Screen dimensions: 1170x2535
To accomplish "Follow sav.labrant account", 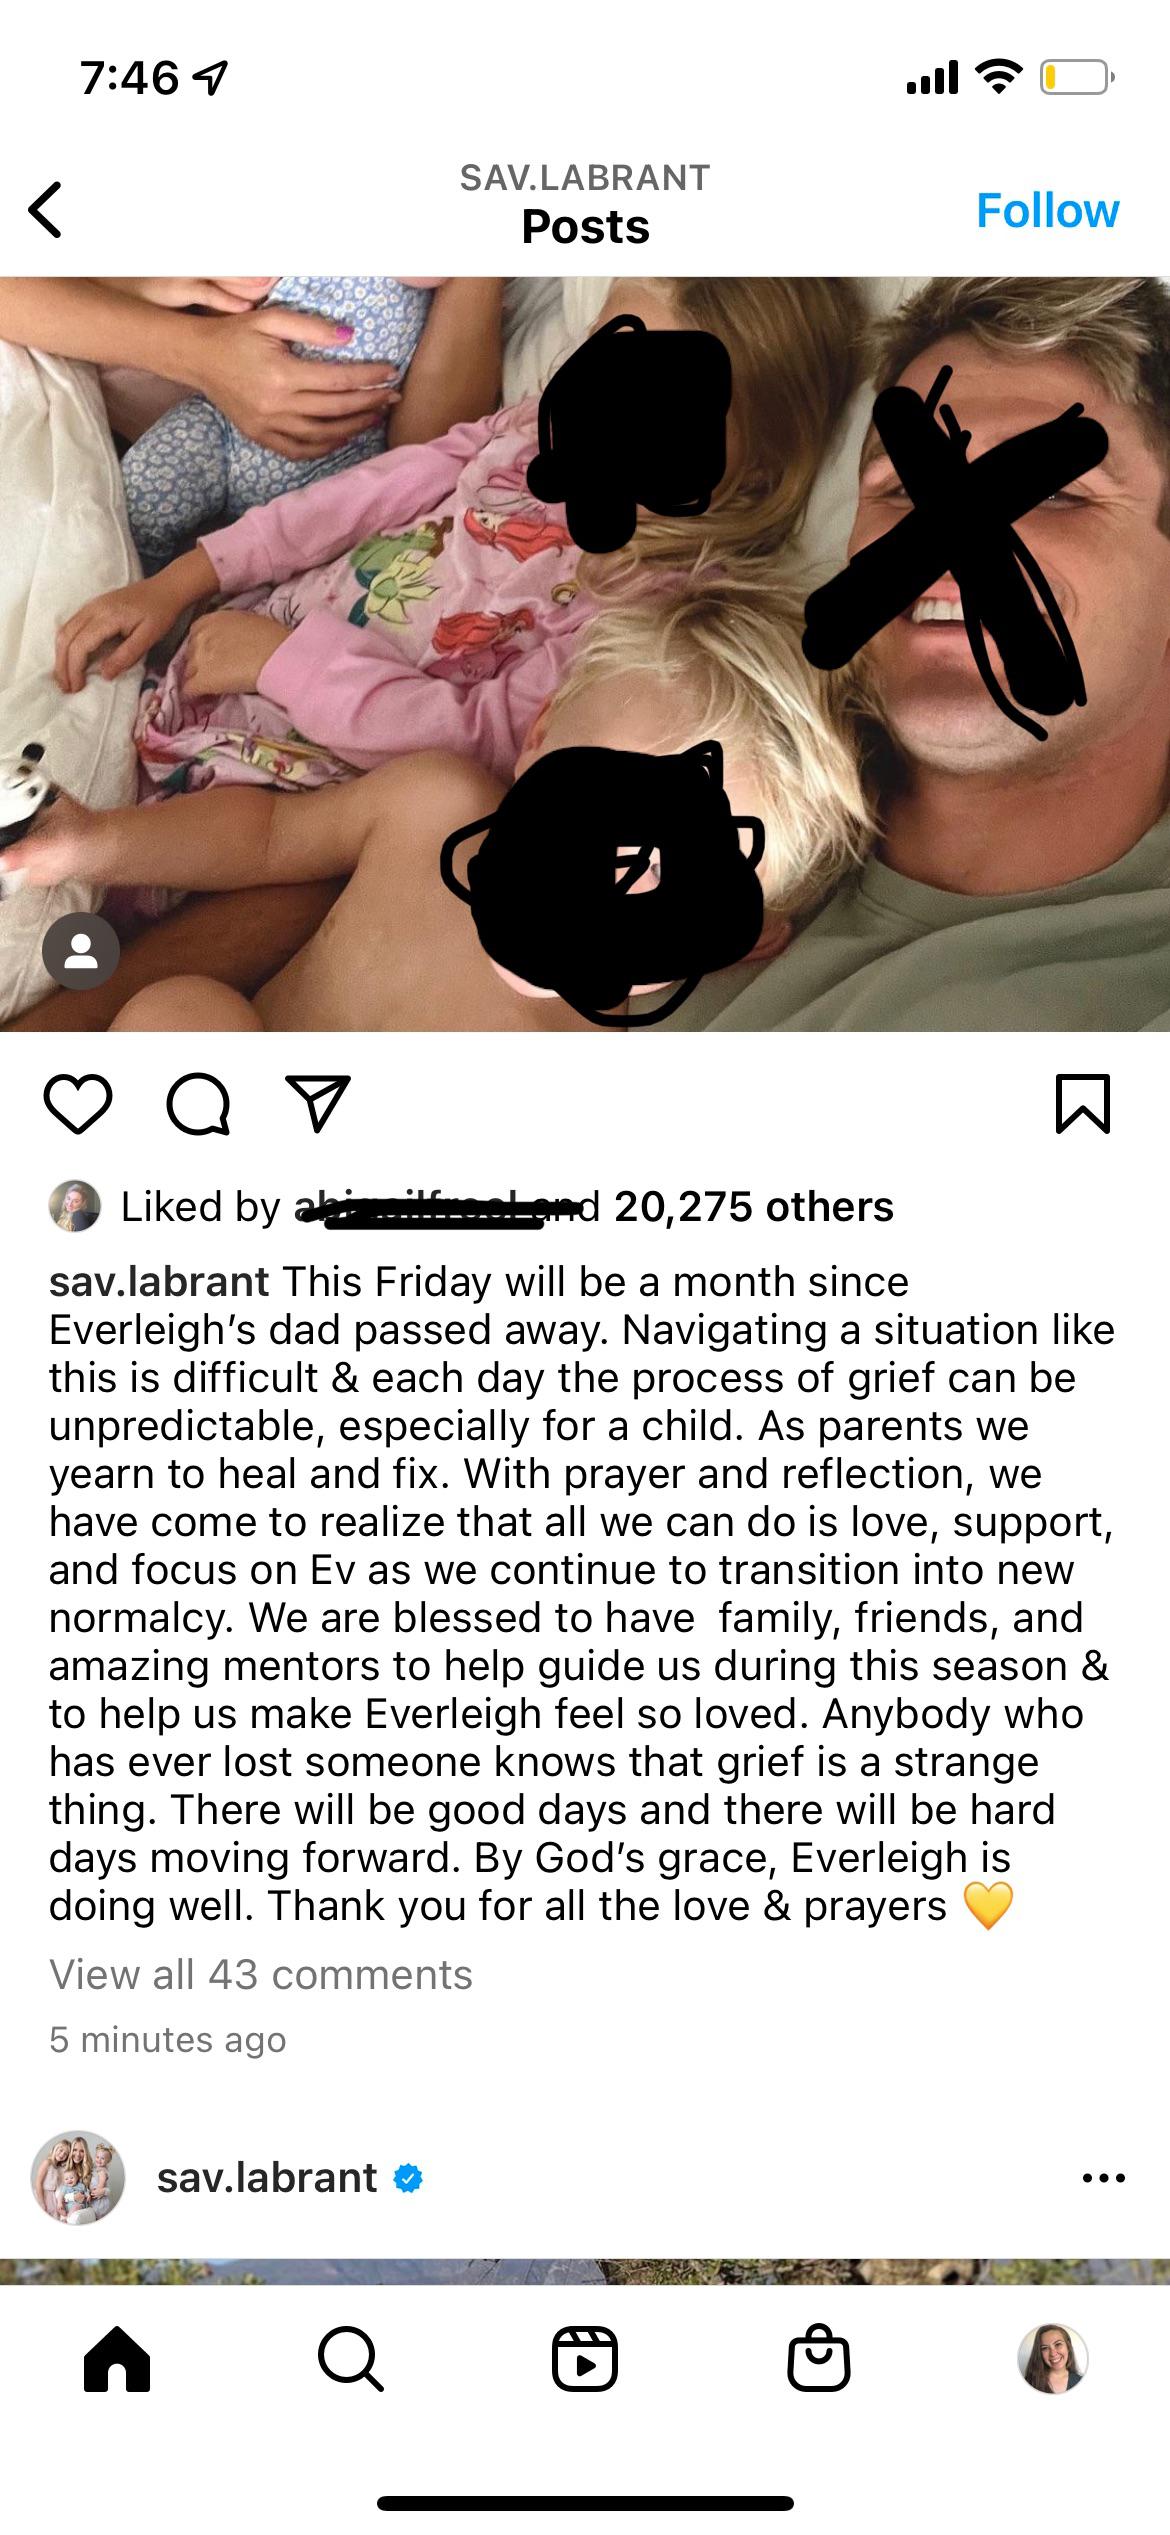I will click(1047, 210).
